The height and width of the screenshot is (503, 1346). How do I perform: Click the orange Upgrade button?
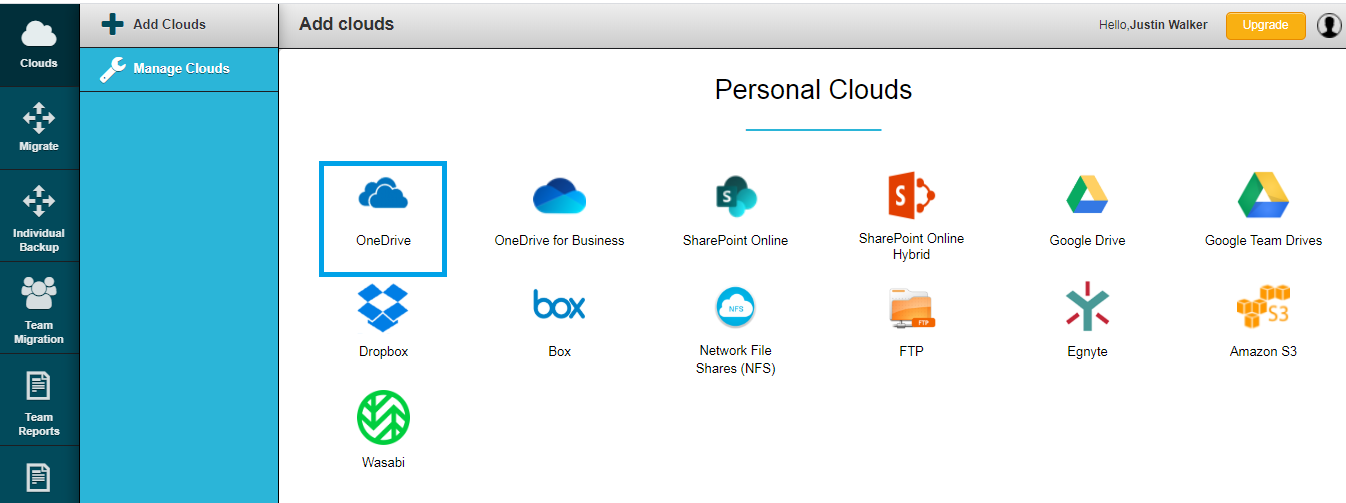tap(1265, 25)
